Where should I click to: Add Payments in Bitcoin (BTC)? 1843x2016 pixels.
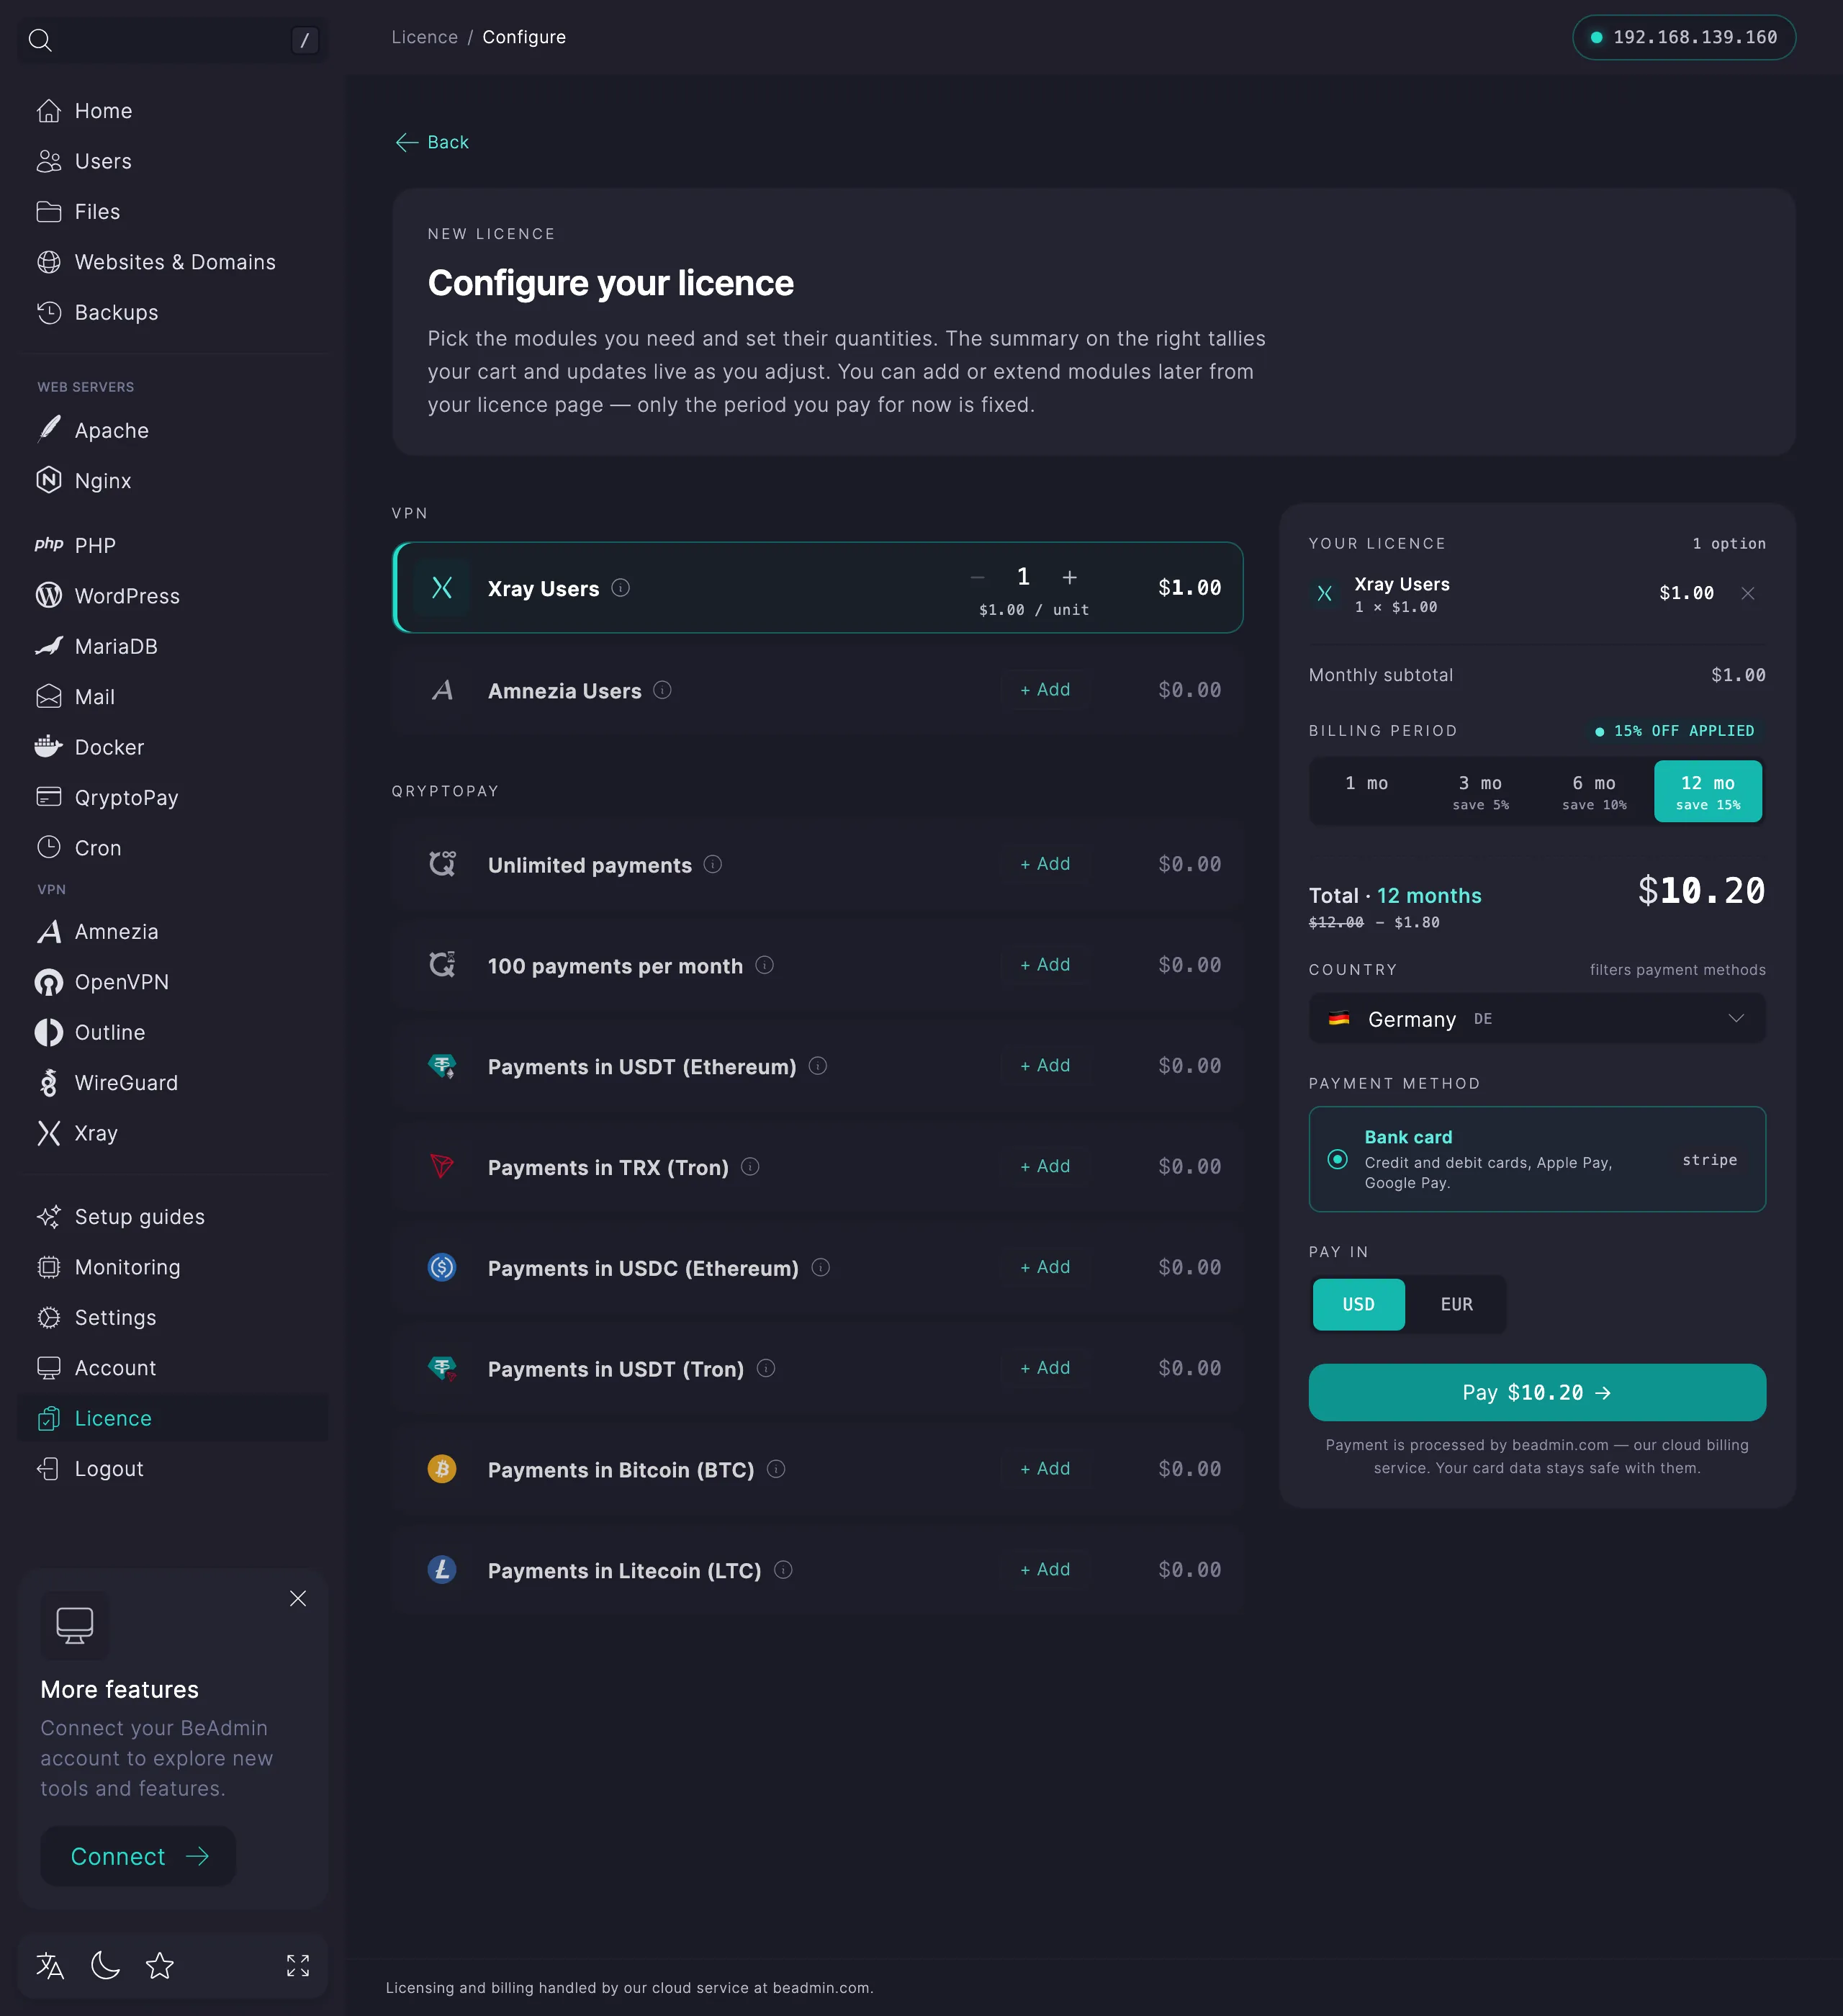[1045, 1469]
